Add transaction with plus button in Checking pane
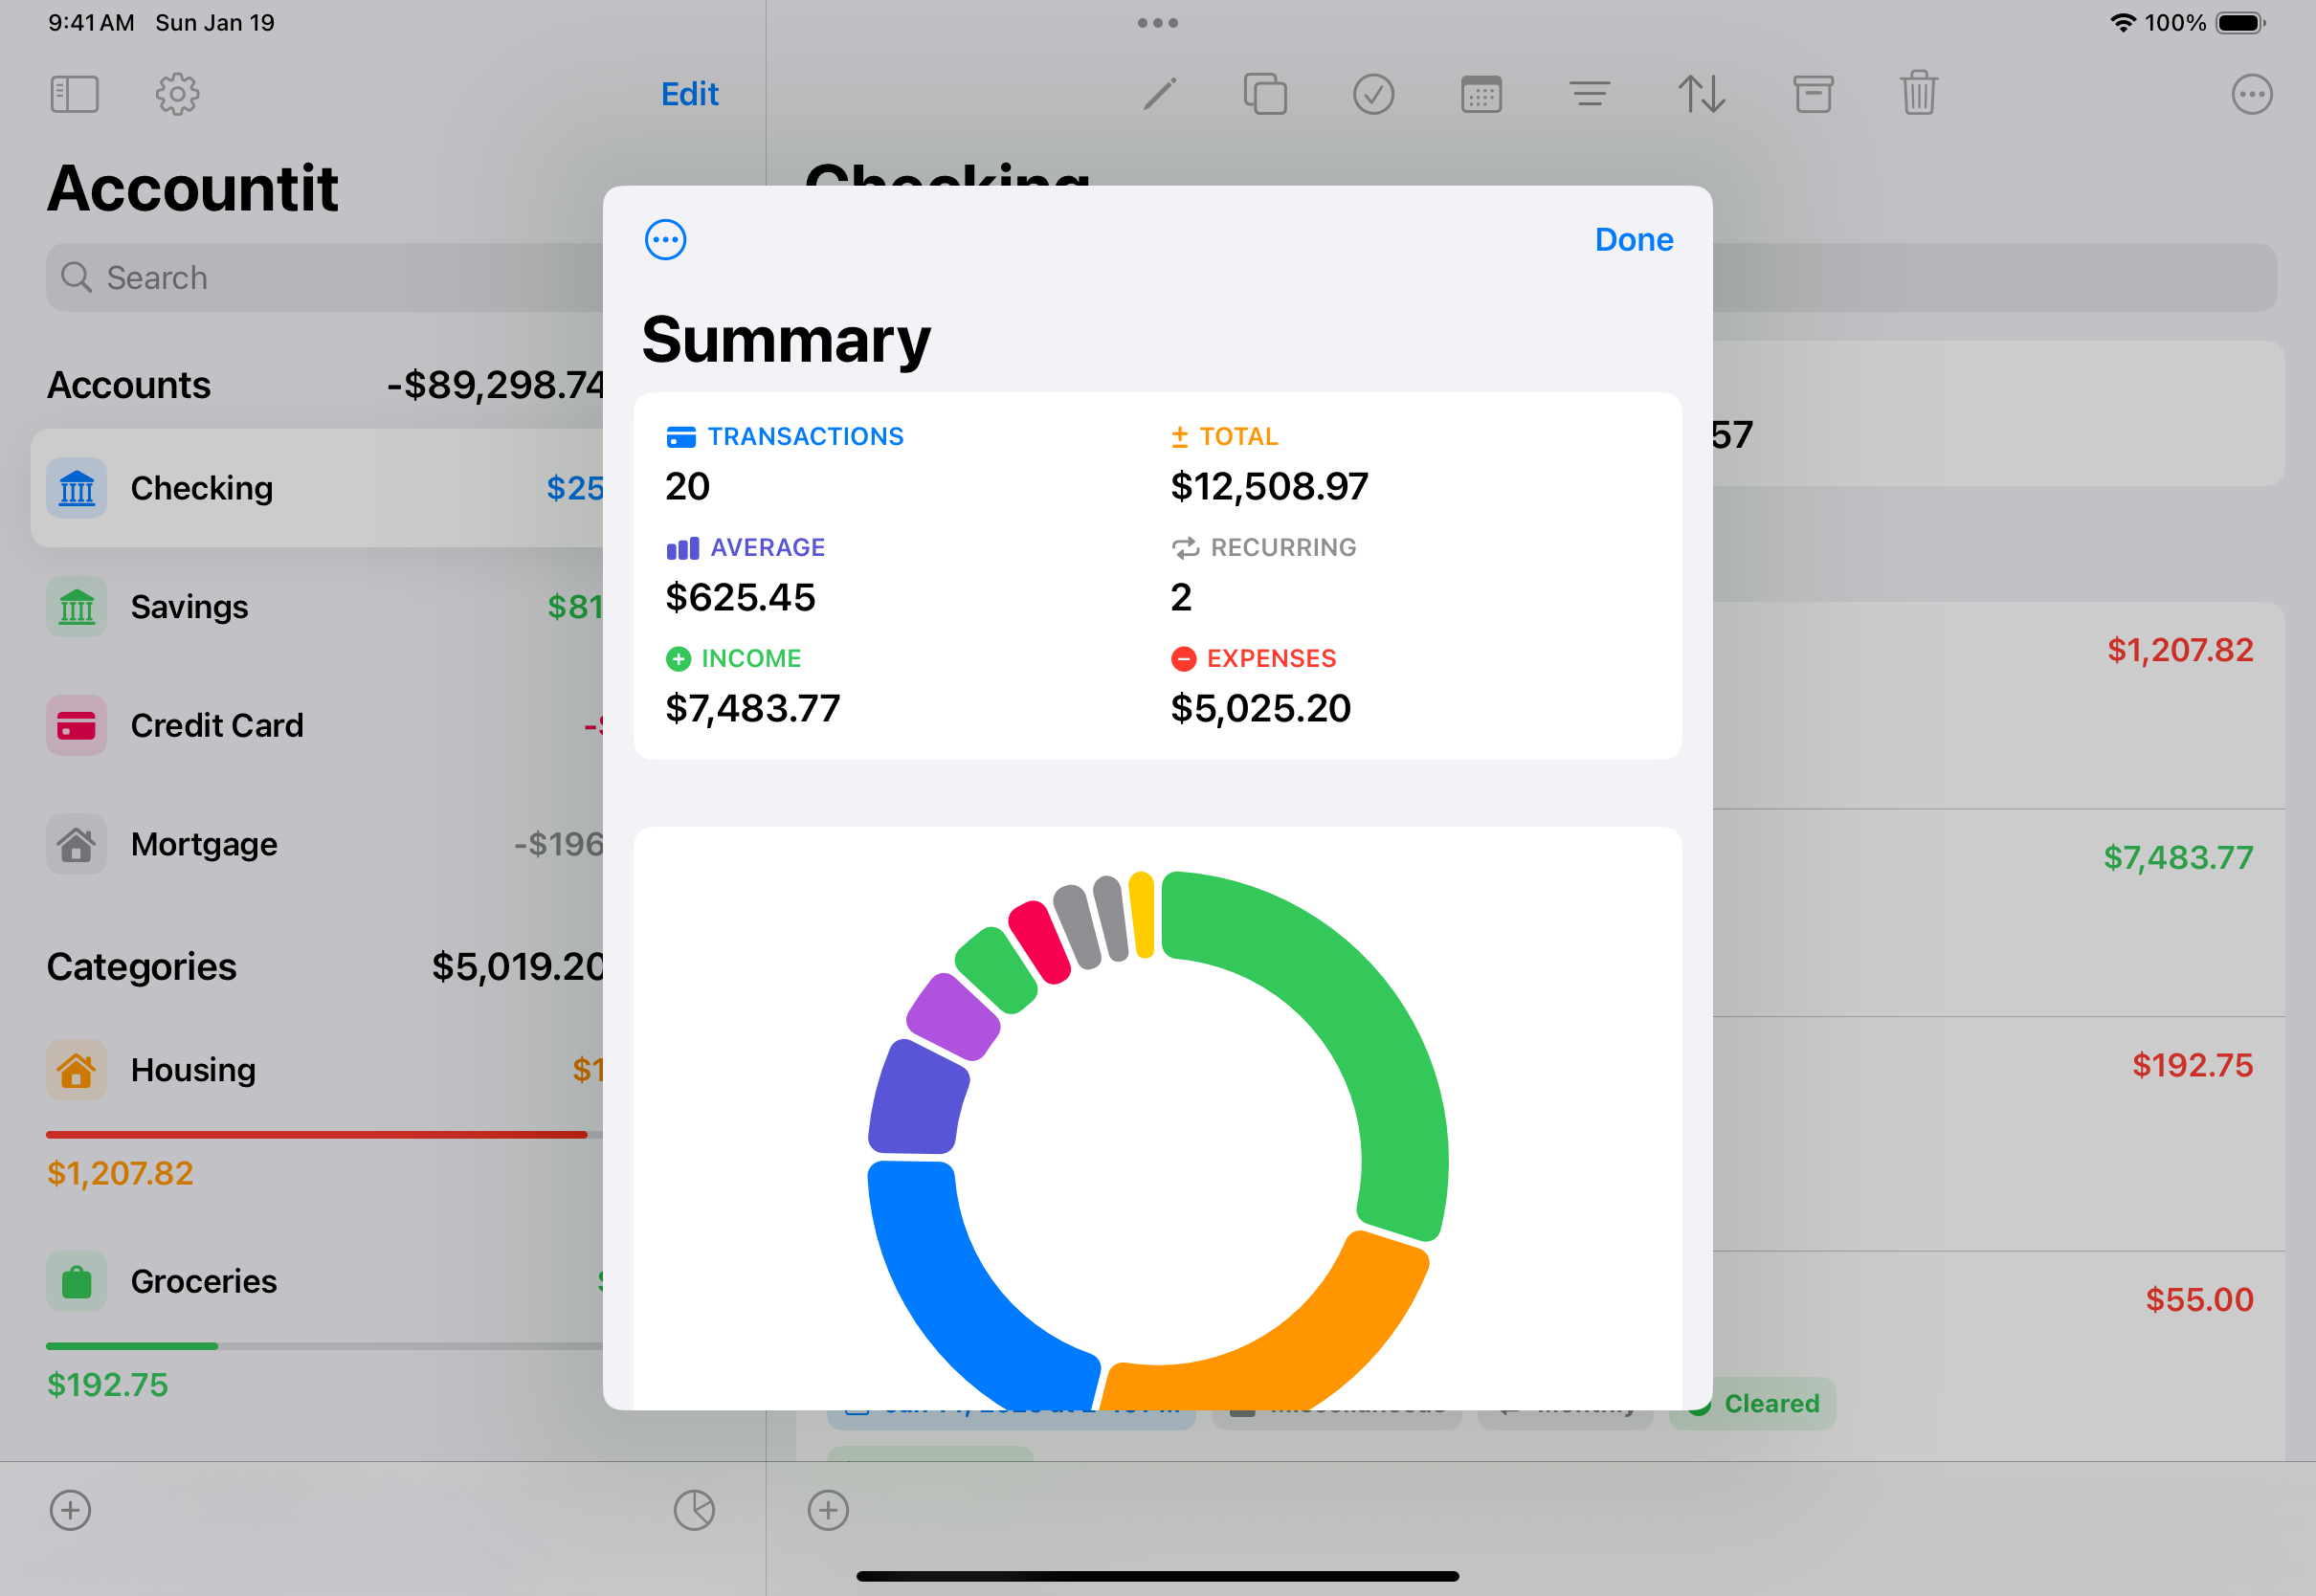The height and width of the screenshot is (1596, 2316). [827, 1510]
